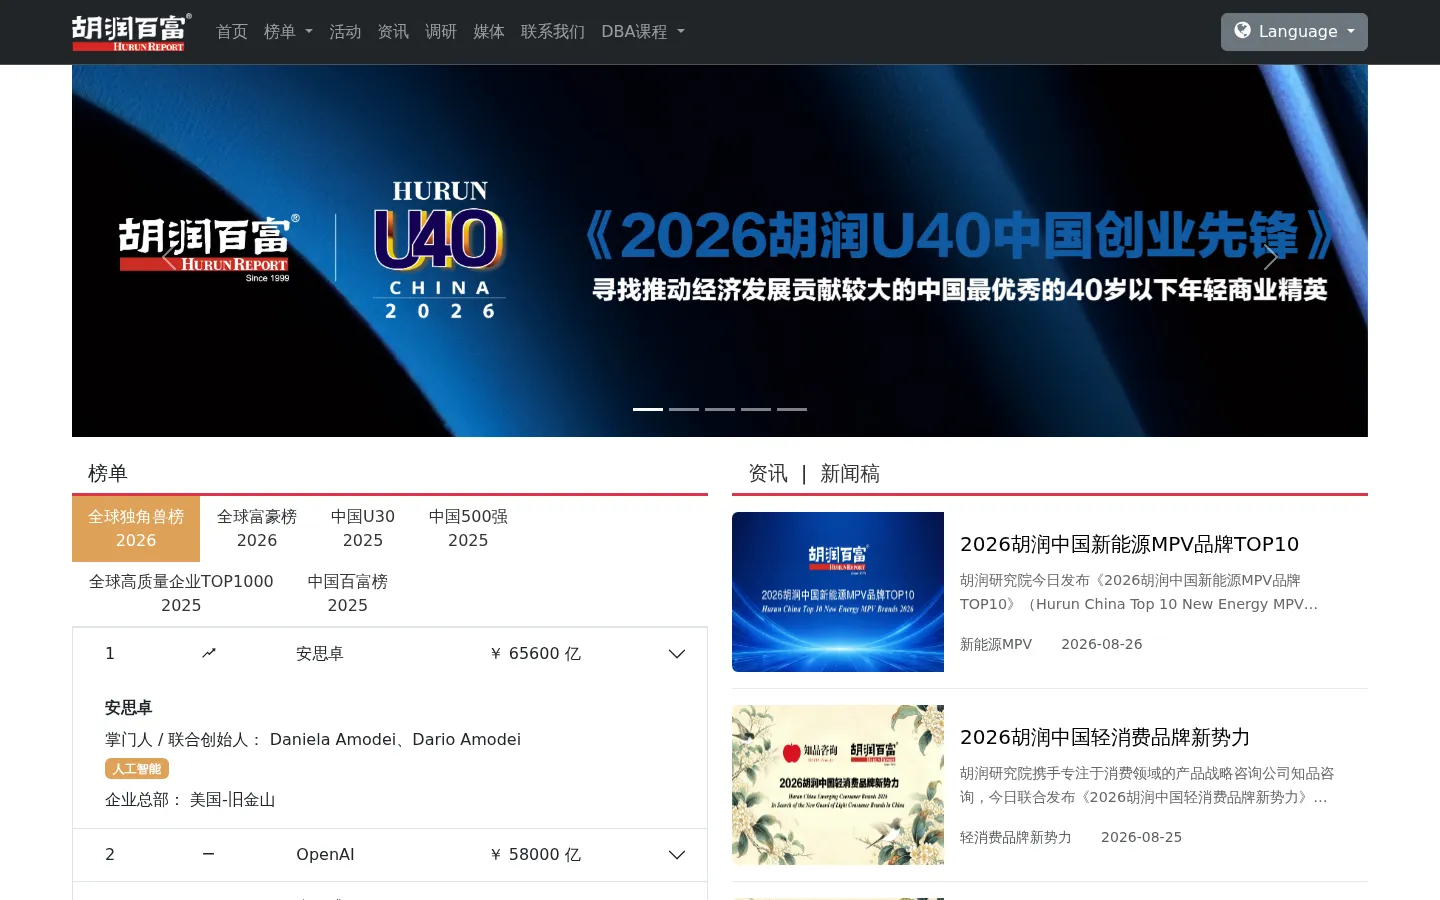
Task: Expand the OpenAI row chevron
Action: (x=677, y=855)
